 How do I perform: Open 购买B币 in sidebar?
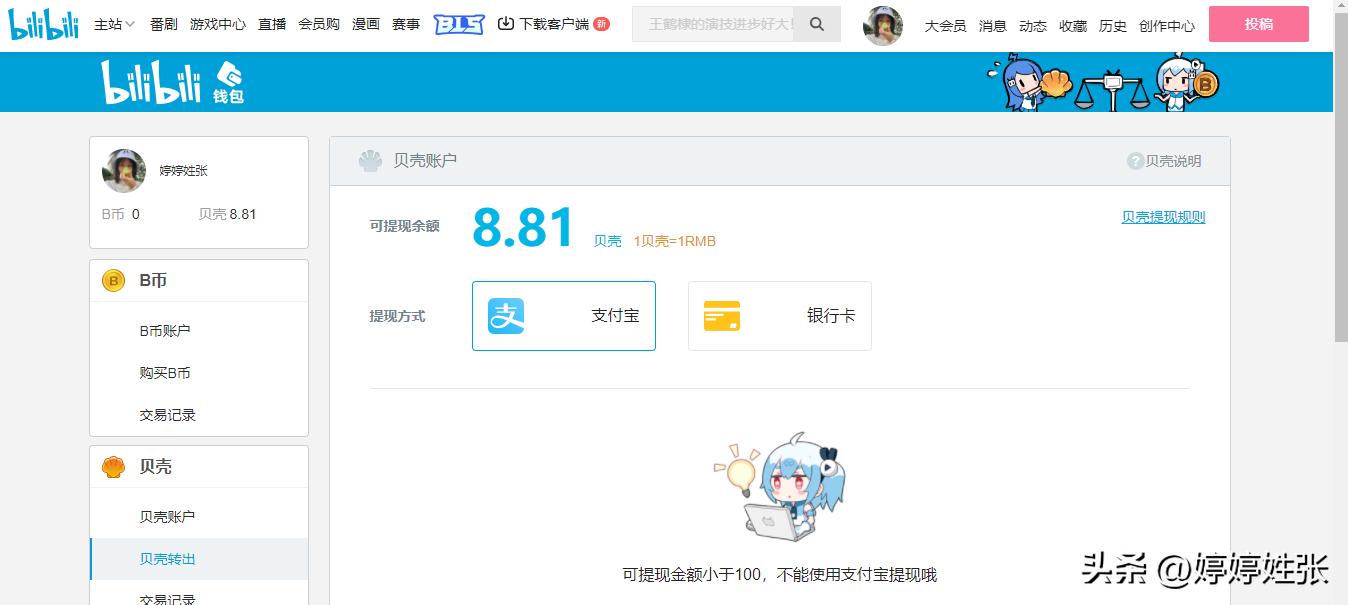tap(165, 373)
